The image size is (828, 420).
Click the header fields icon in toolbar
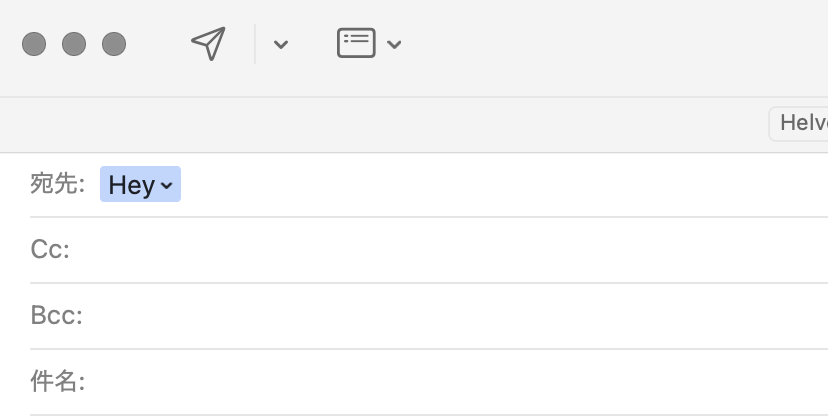click(356, 43)
